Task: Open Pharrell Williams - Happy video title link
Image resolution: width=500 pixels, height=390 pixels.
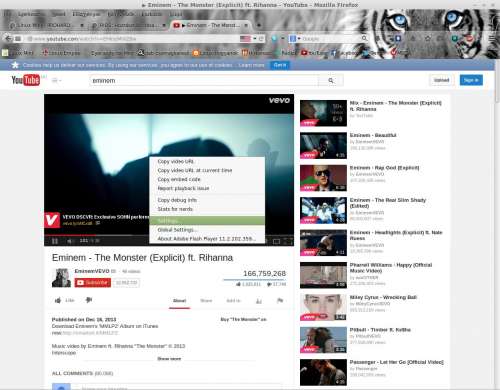Action: tap(391, 268)
